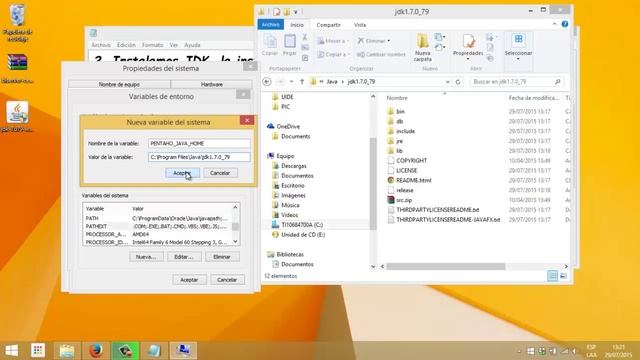Click Cancelar in Nueva variable dialog

220,173
